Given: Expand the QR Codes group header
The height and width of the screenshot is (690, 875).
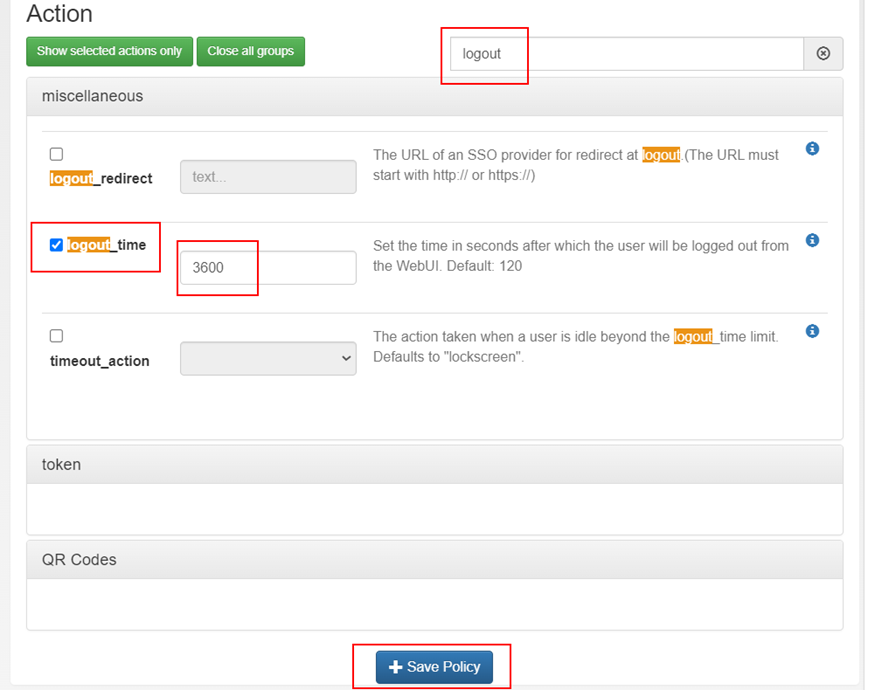Looking at the screenshot, I should [435, 559].
